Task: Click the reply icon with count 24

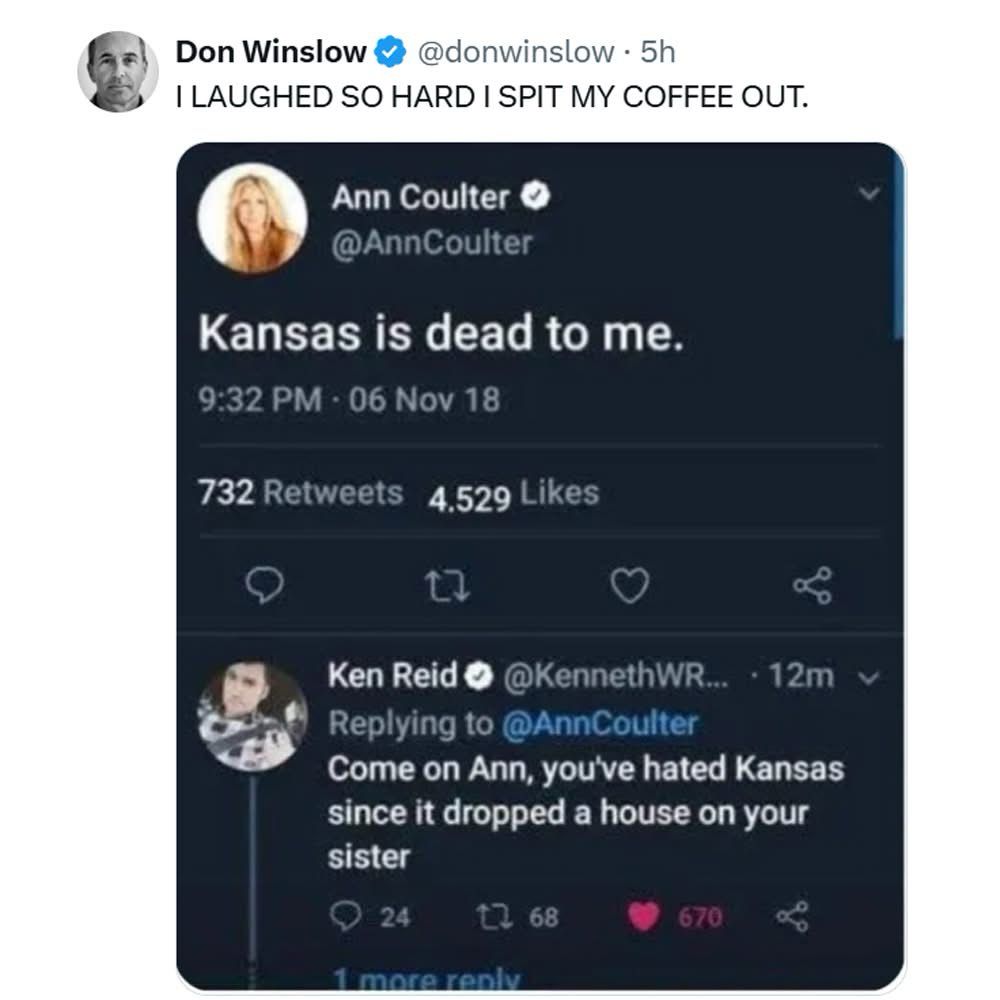Action: [347, 917]
